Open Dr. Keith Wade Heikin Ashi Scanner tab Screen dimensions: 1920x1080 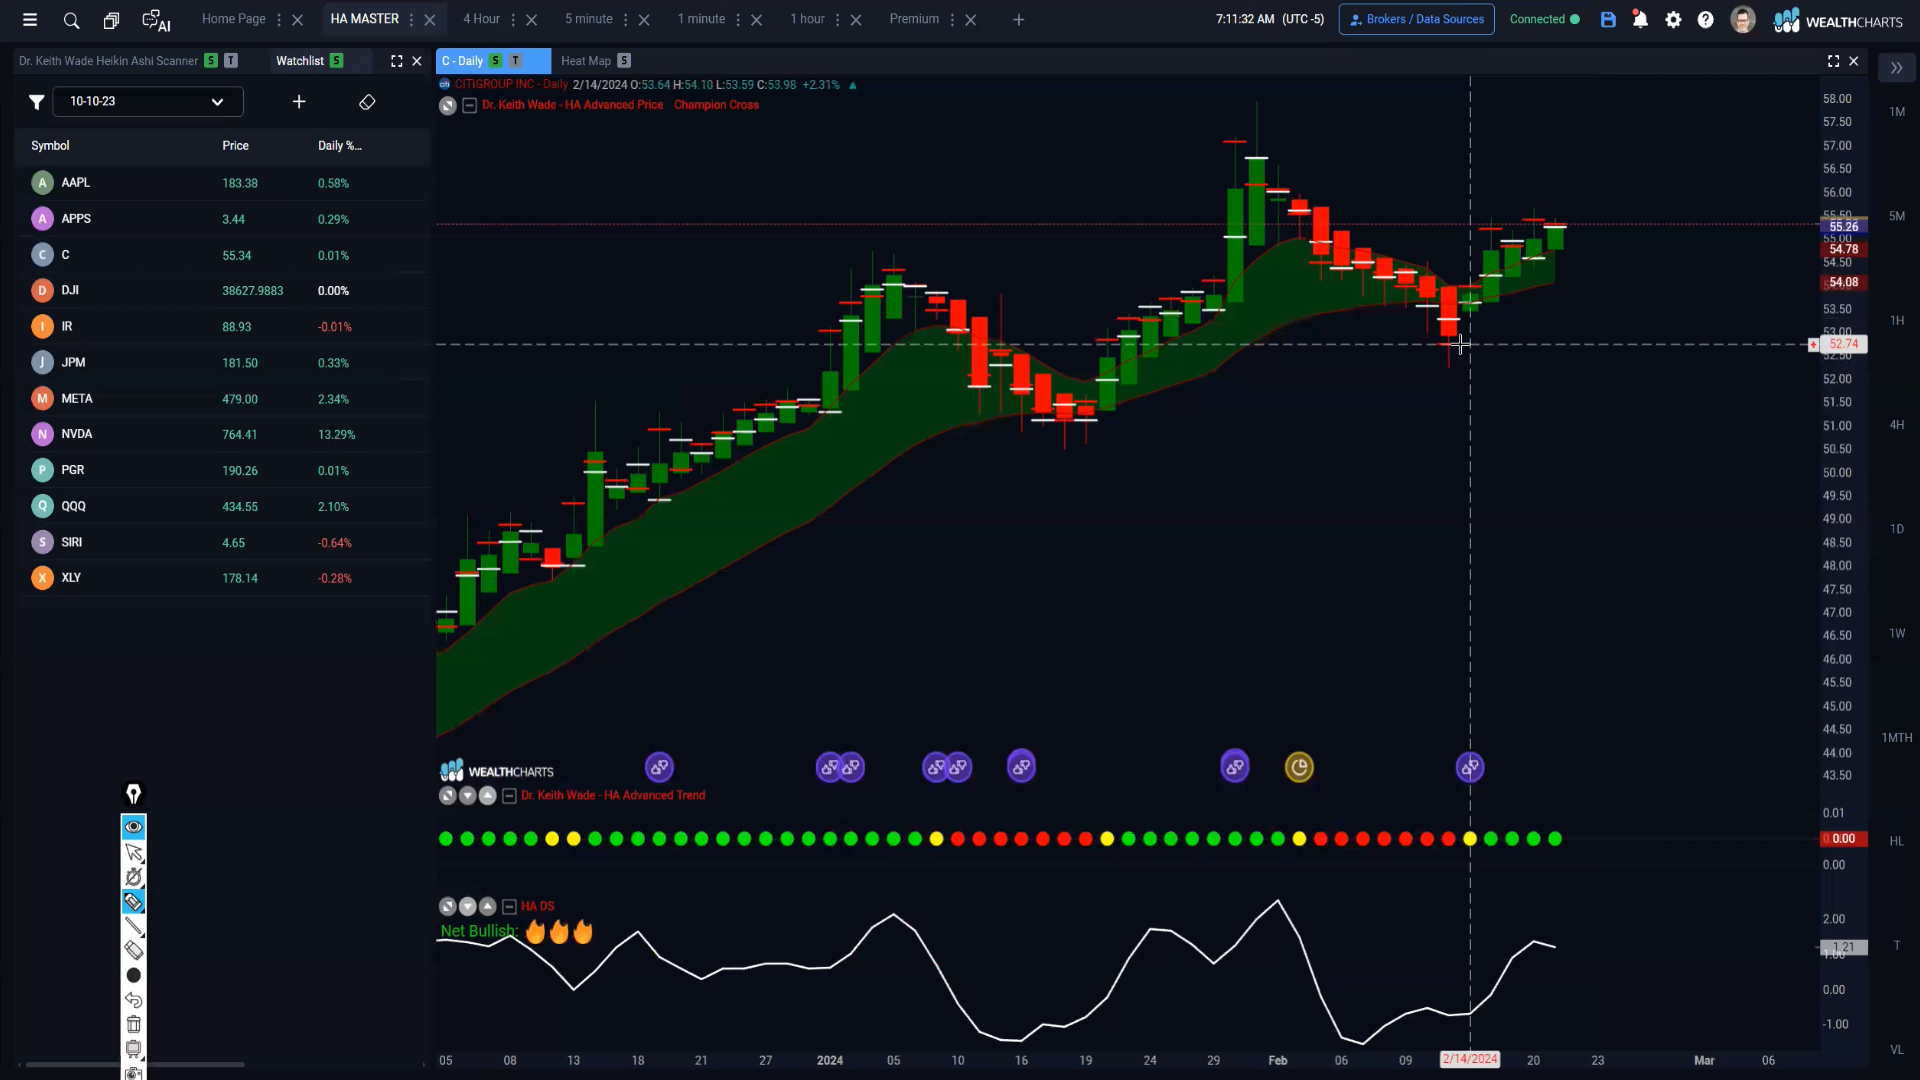tap(108, 61)
